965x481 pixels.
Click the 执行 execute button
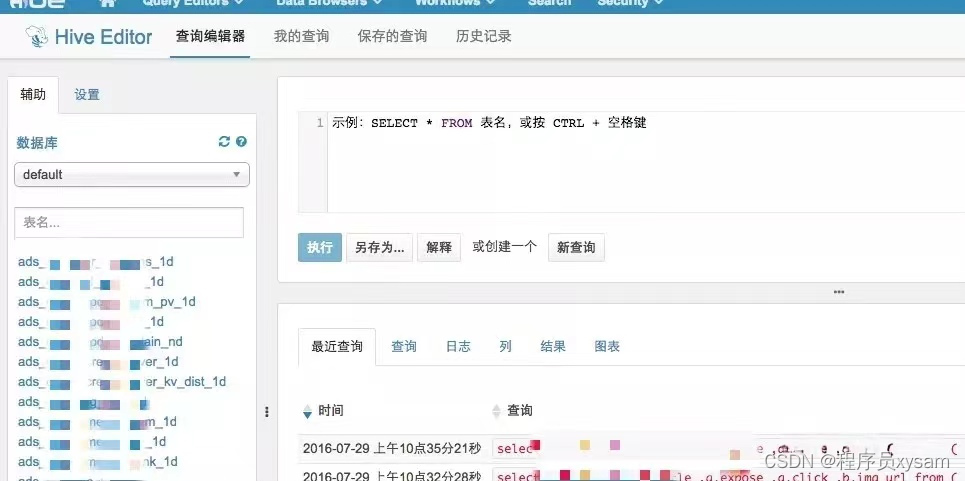tap(320, 247)
